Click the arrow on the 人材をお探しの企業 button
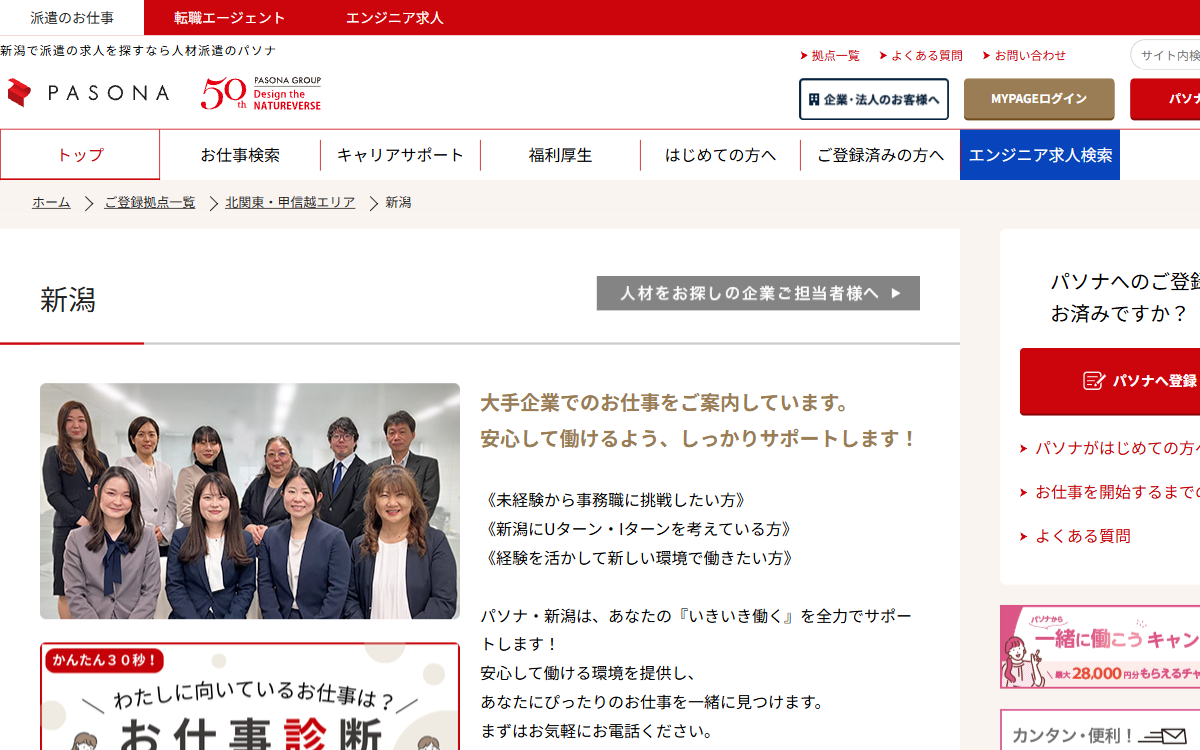Screen dimensions: 1200x750 point(896,293)
